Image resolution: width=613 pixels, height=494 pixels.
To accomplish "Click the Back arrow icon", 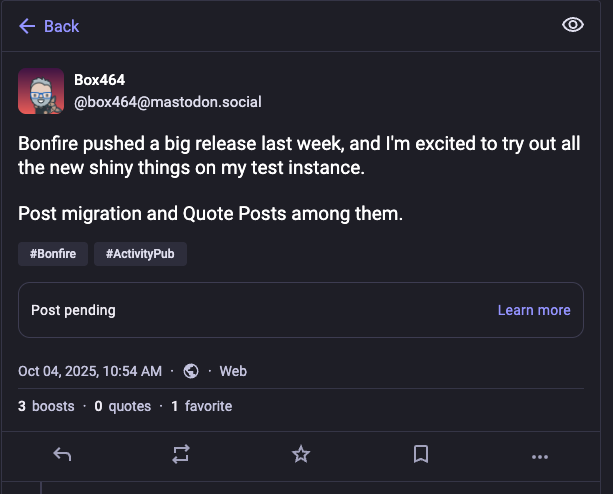I will [27, 26].
